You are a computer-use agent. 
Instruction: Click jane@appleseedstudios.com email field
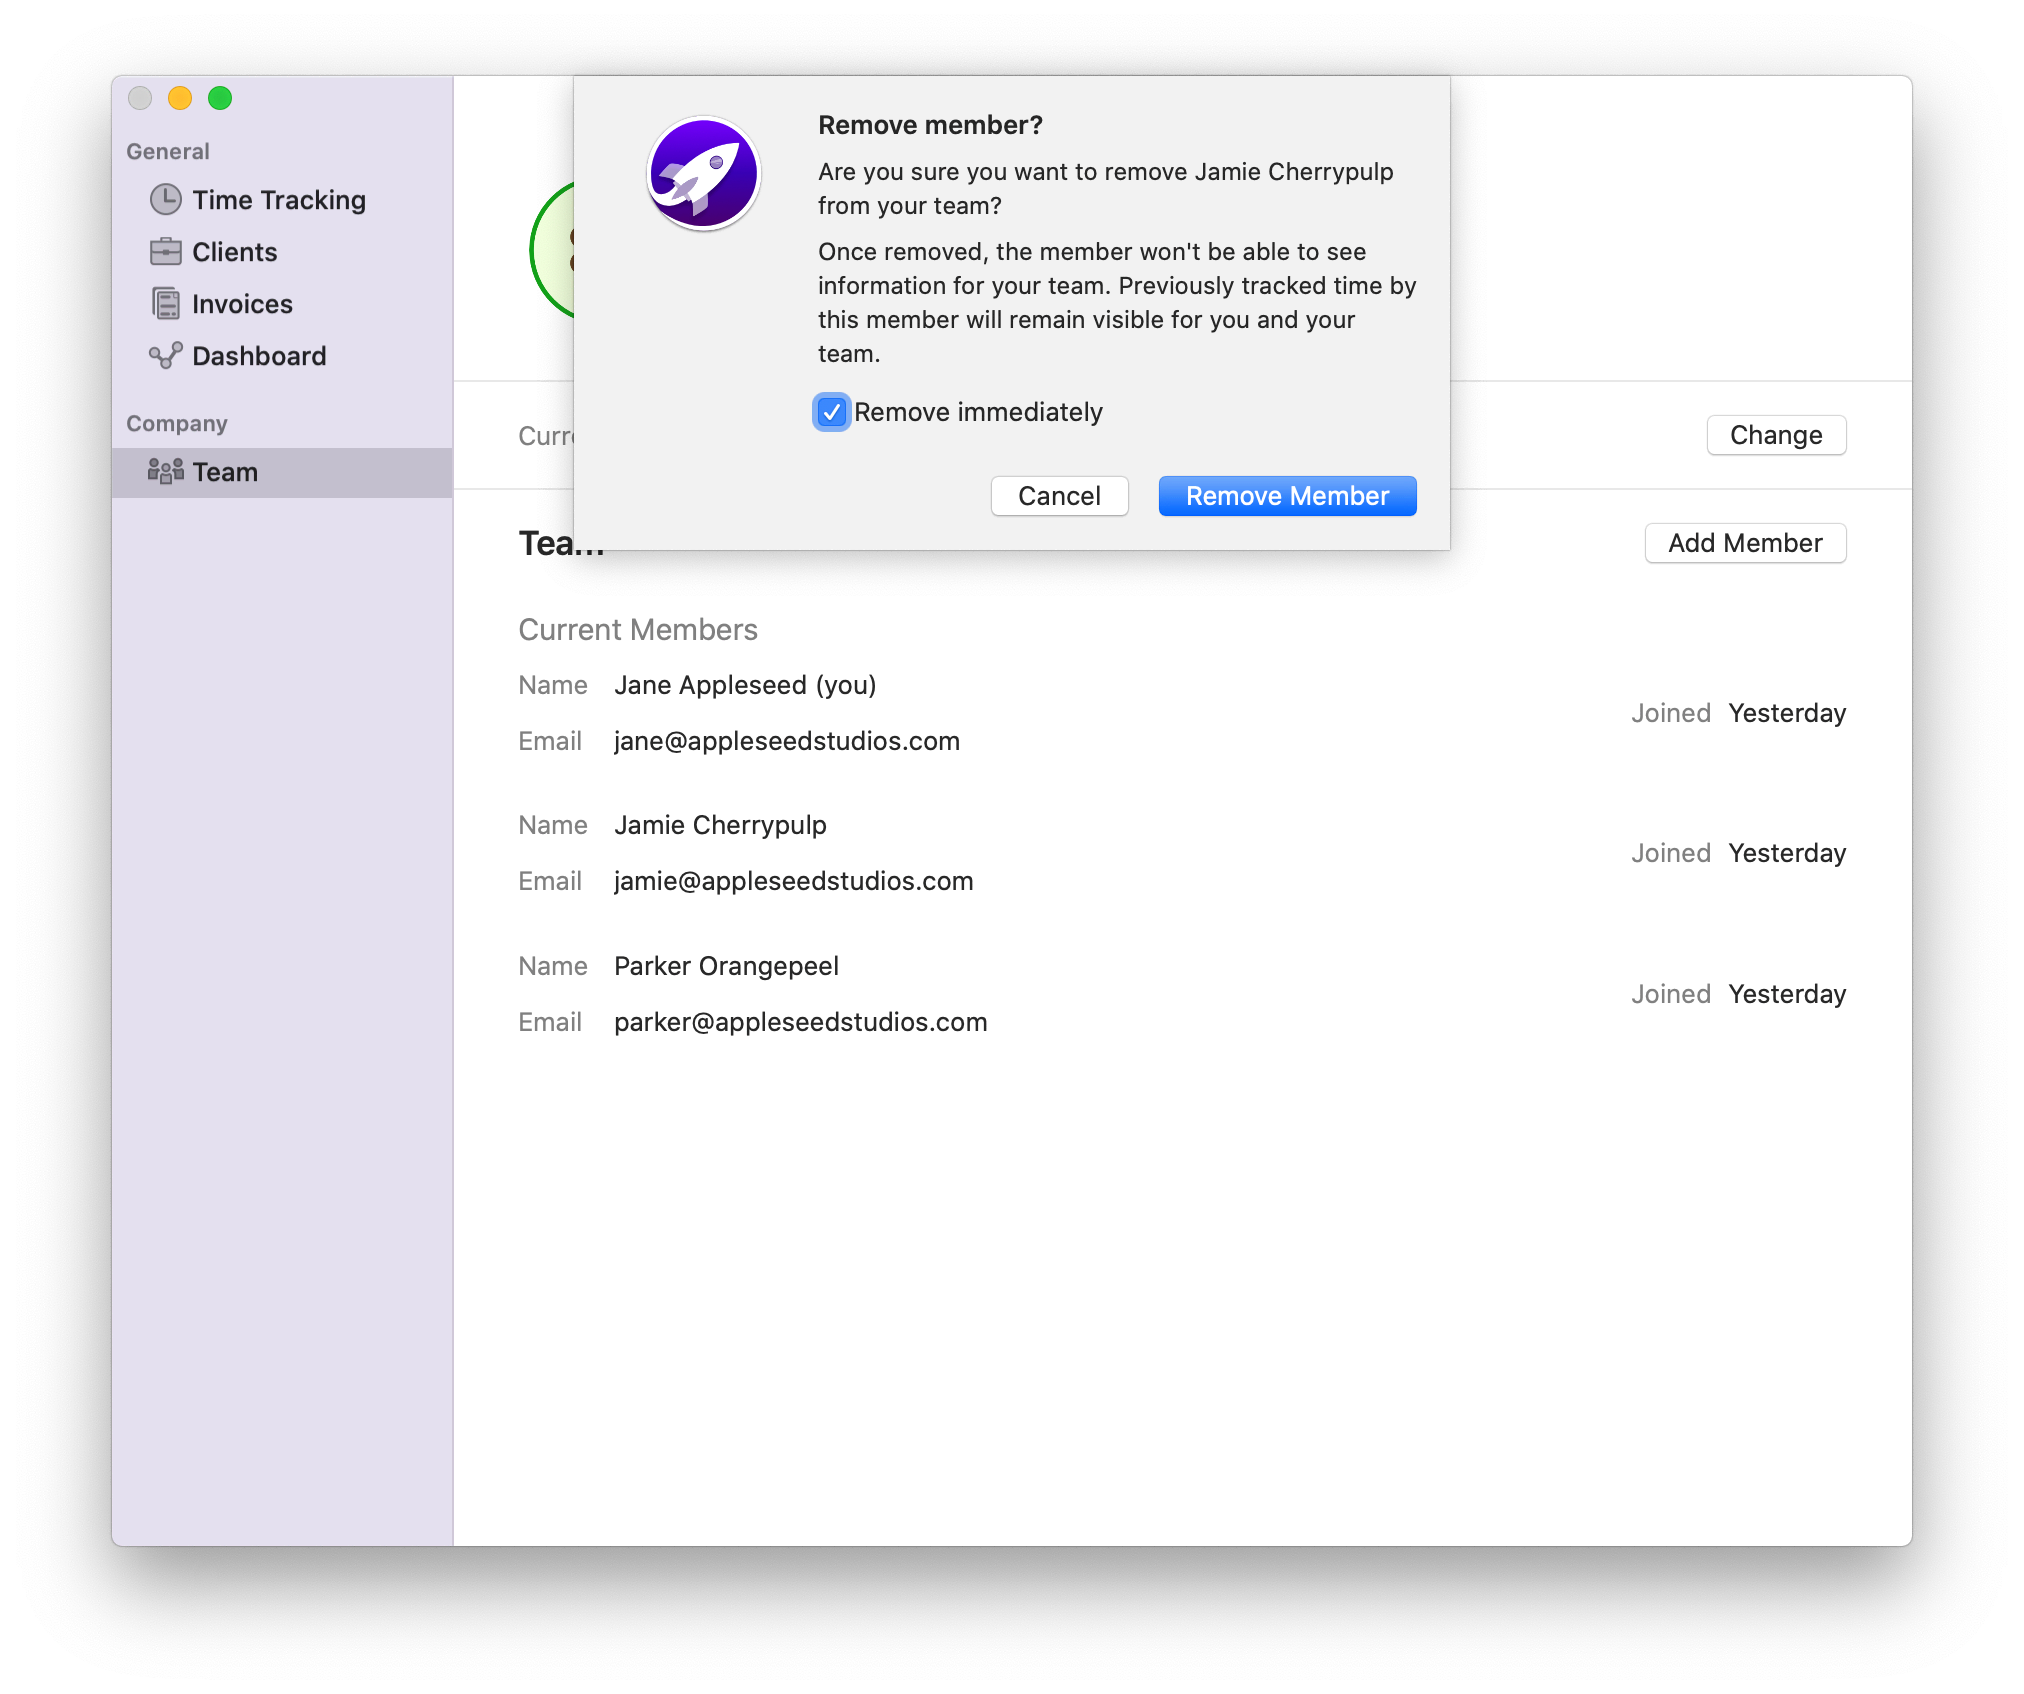click(x=787, y=738)
